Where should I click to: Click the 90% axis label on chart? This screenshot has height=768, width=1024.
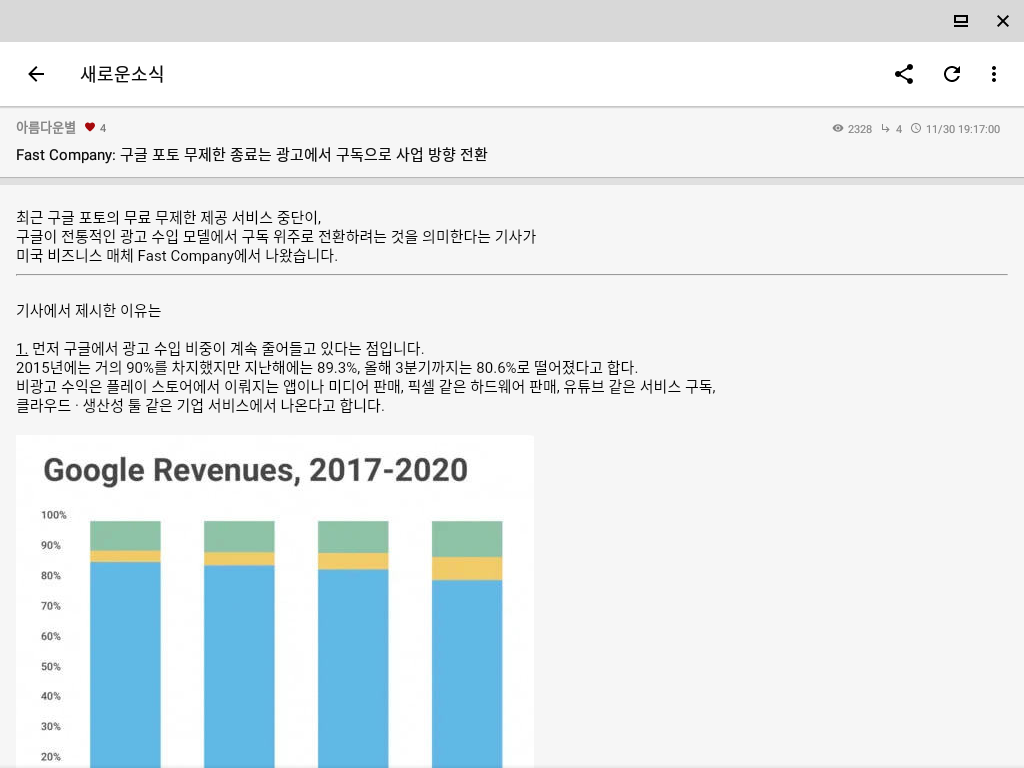50,545
